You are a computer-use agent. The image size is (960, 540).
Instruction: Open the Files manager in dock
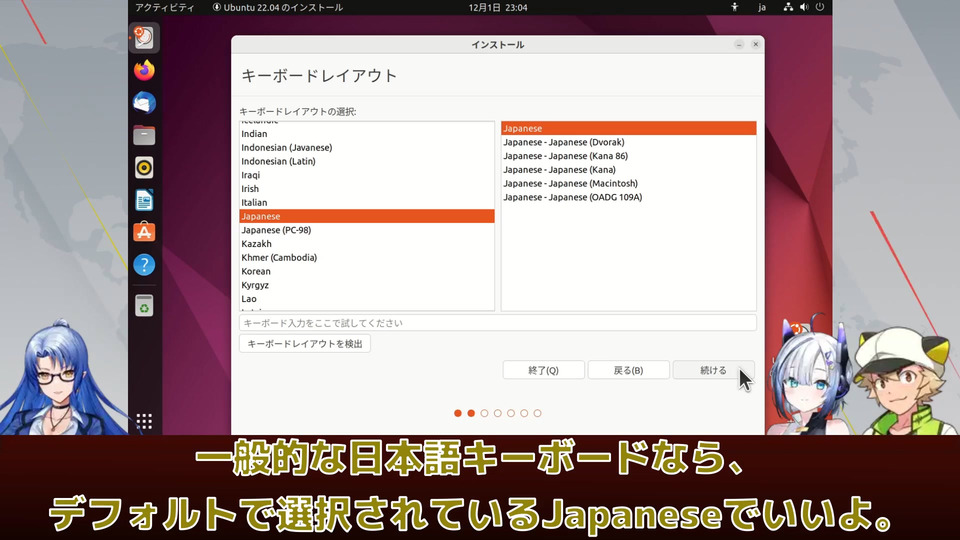coord(144,135)
